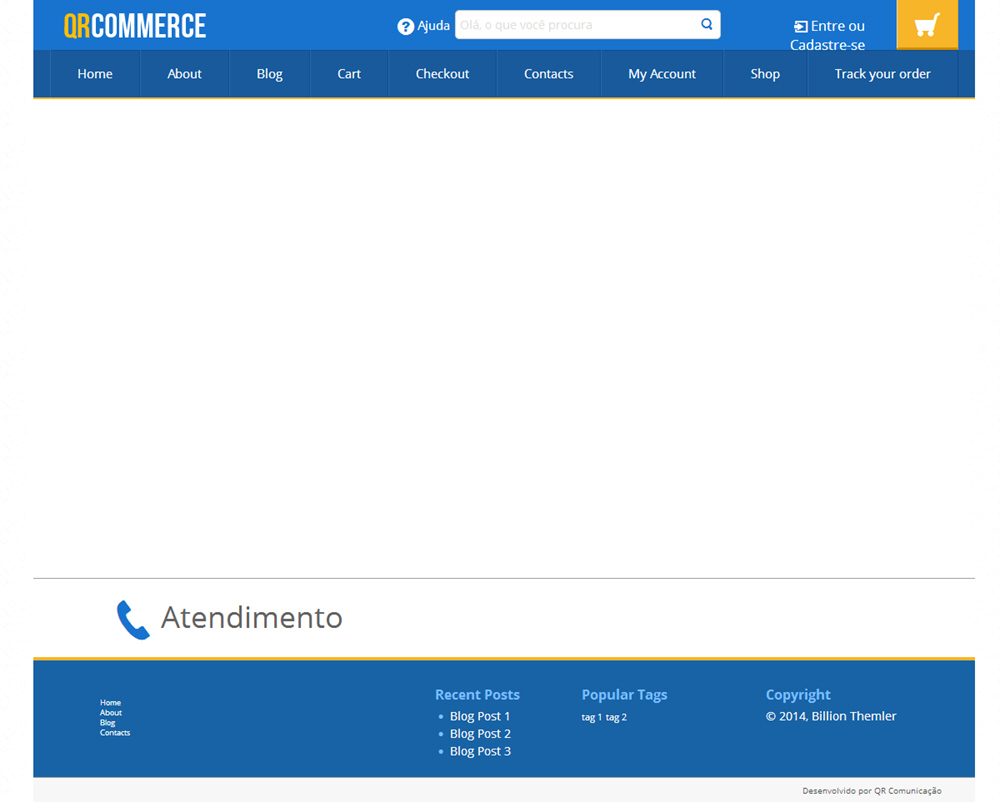Click the Entre ou Cadastre-se link

pyautogui.click(x=828, y=35)
